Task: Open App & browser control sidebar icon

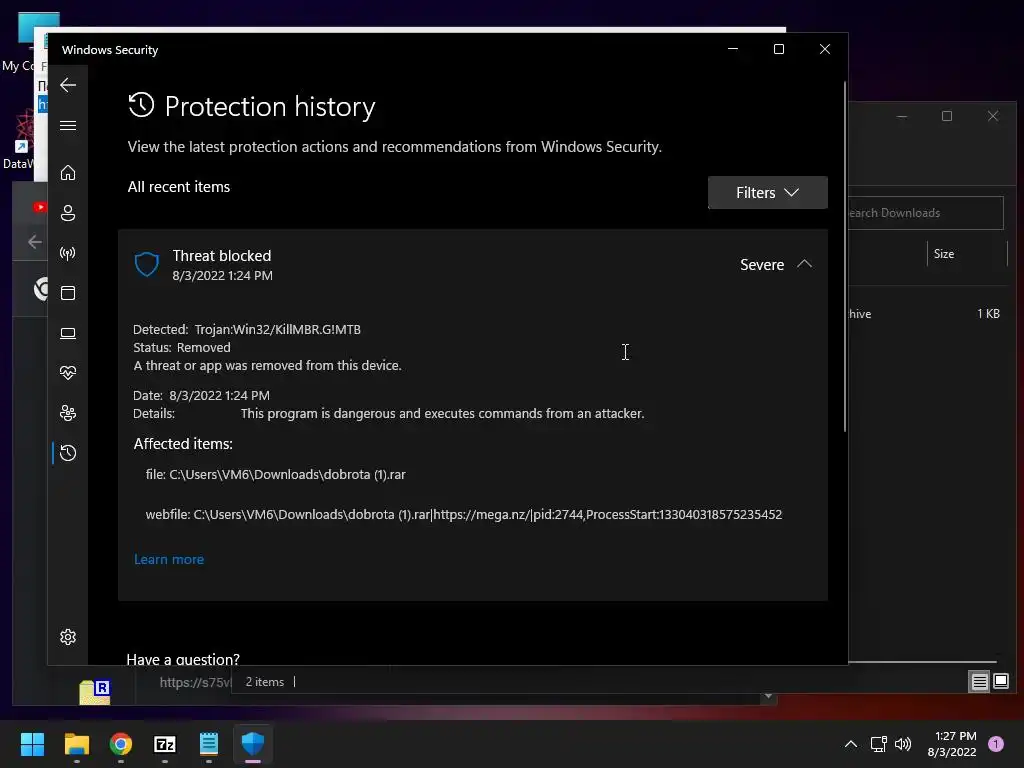Action: point(68,293)
